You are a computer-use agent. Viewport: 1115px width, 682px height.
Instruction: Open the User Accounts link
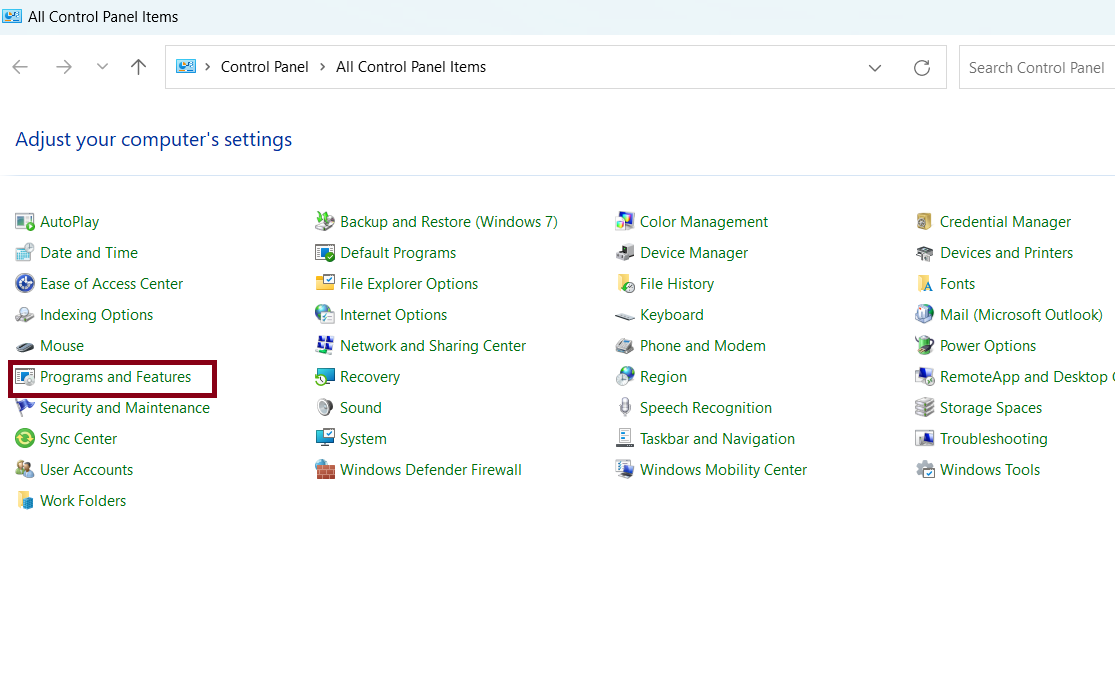pos(86,470)
